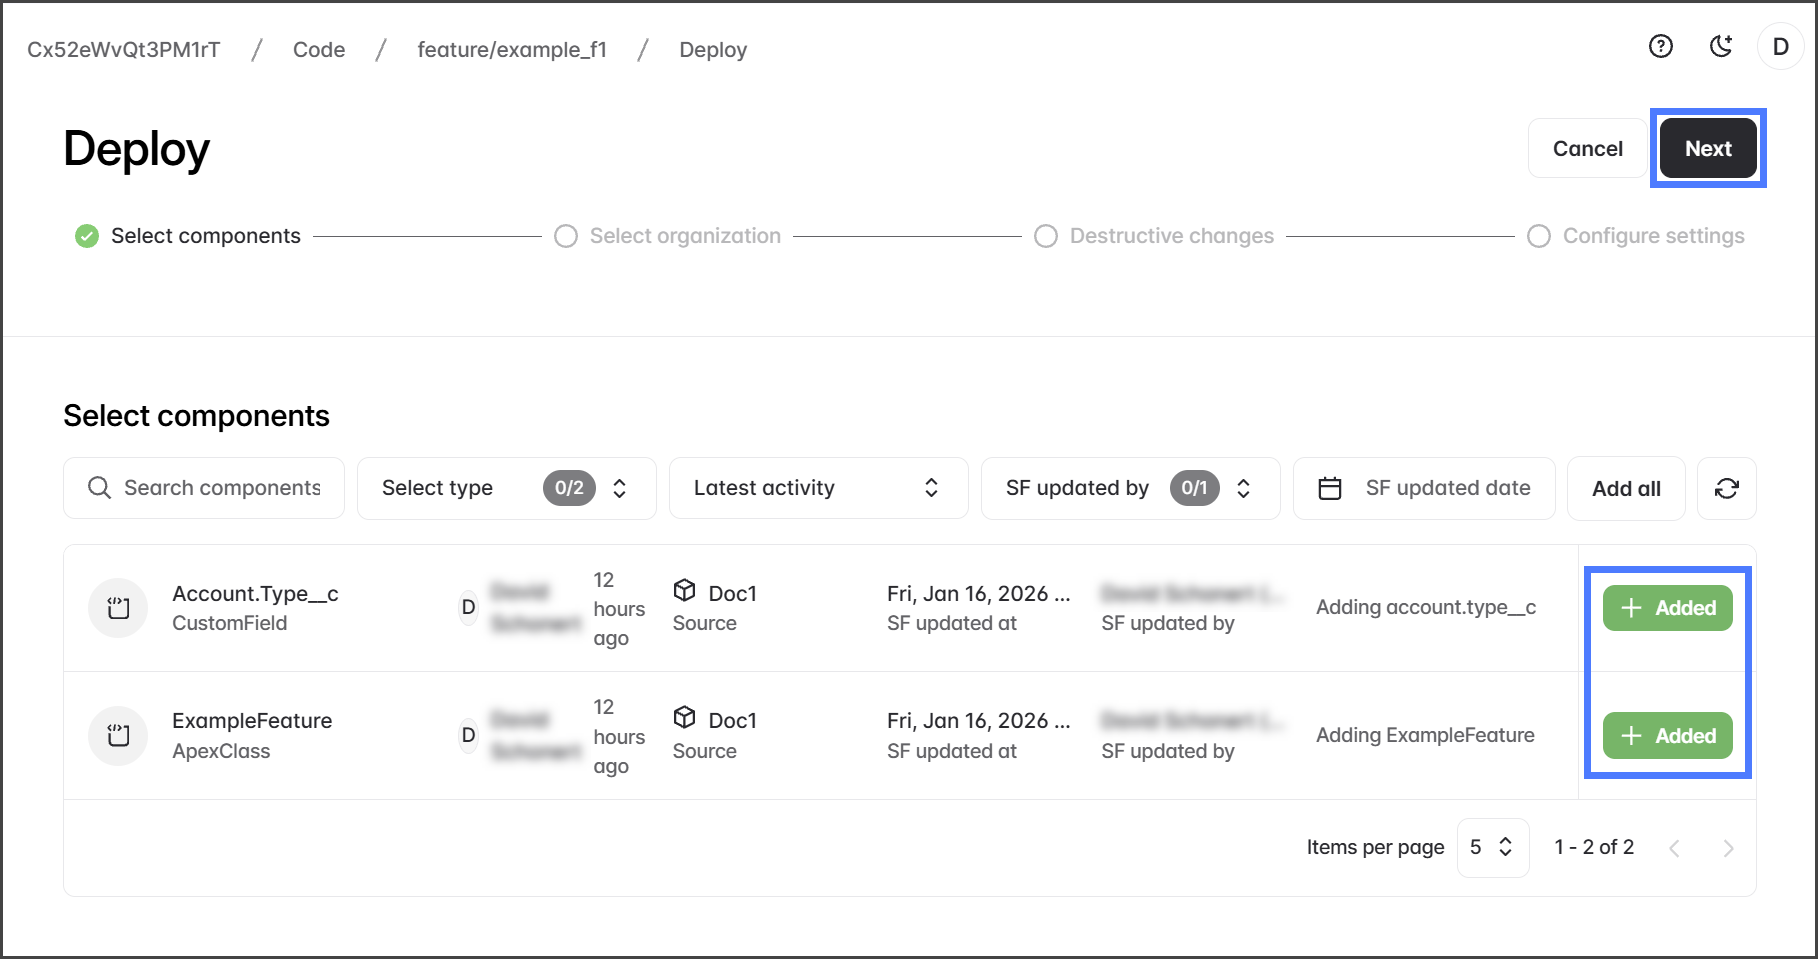Image resolution: width=1818 pixels, height=959 pixels.
Task: Toggle dark mode moon icon
Action: click(x=1720, y=46)
